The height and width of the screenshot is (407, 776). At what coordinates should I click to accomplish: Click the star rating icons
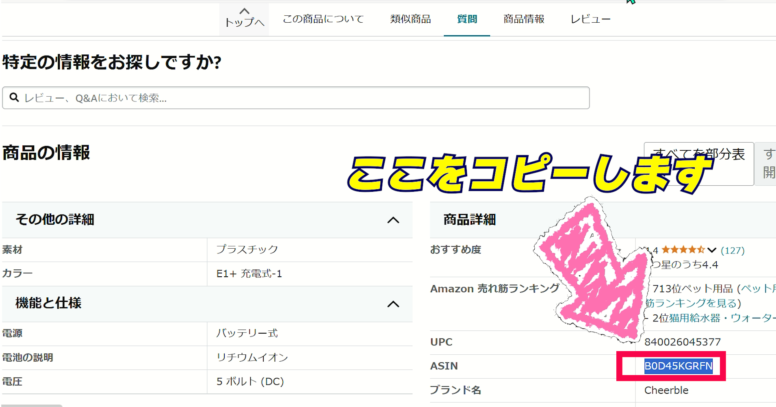pyautogui.click(x=683, y=250)
